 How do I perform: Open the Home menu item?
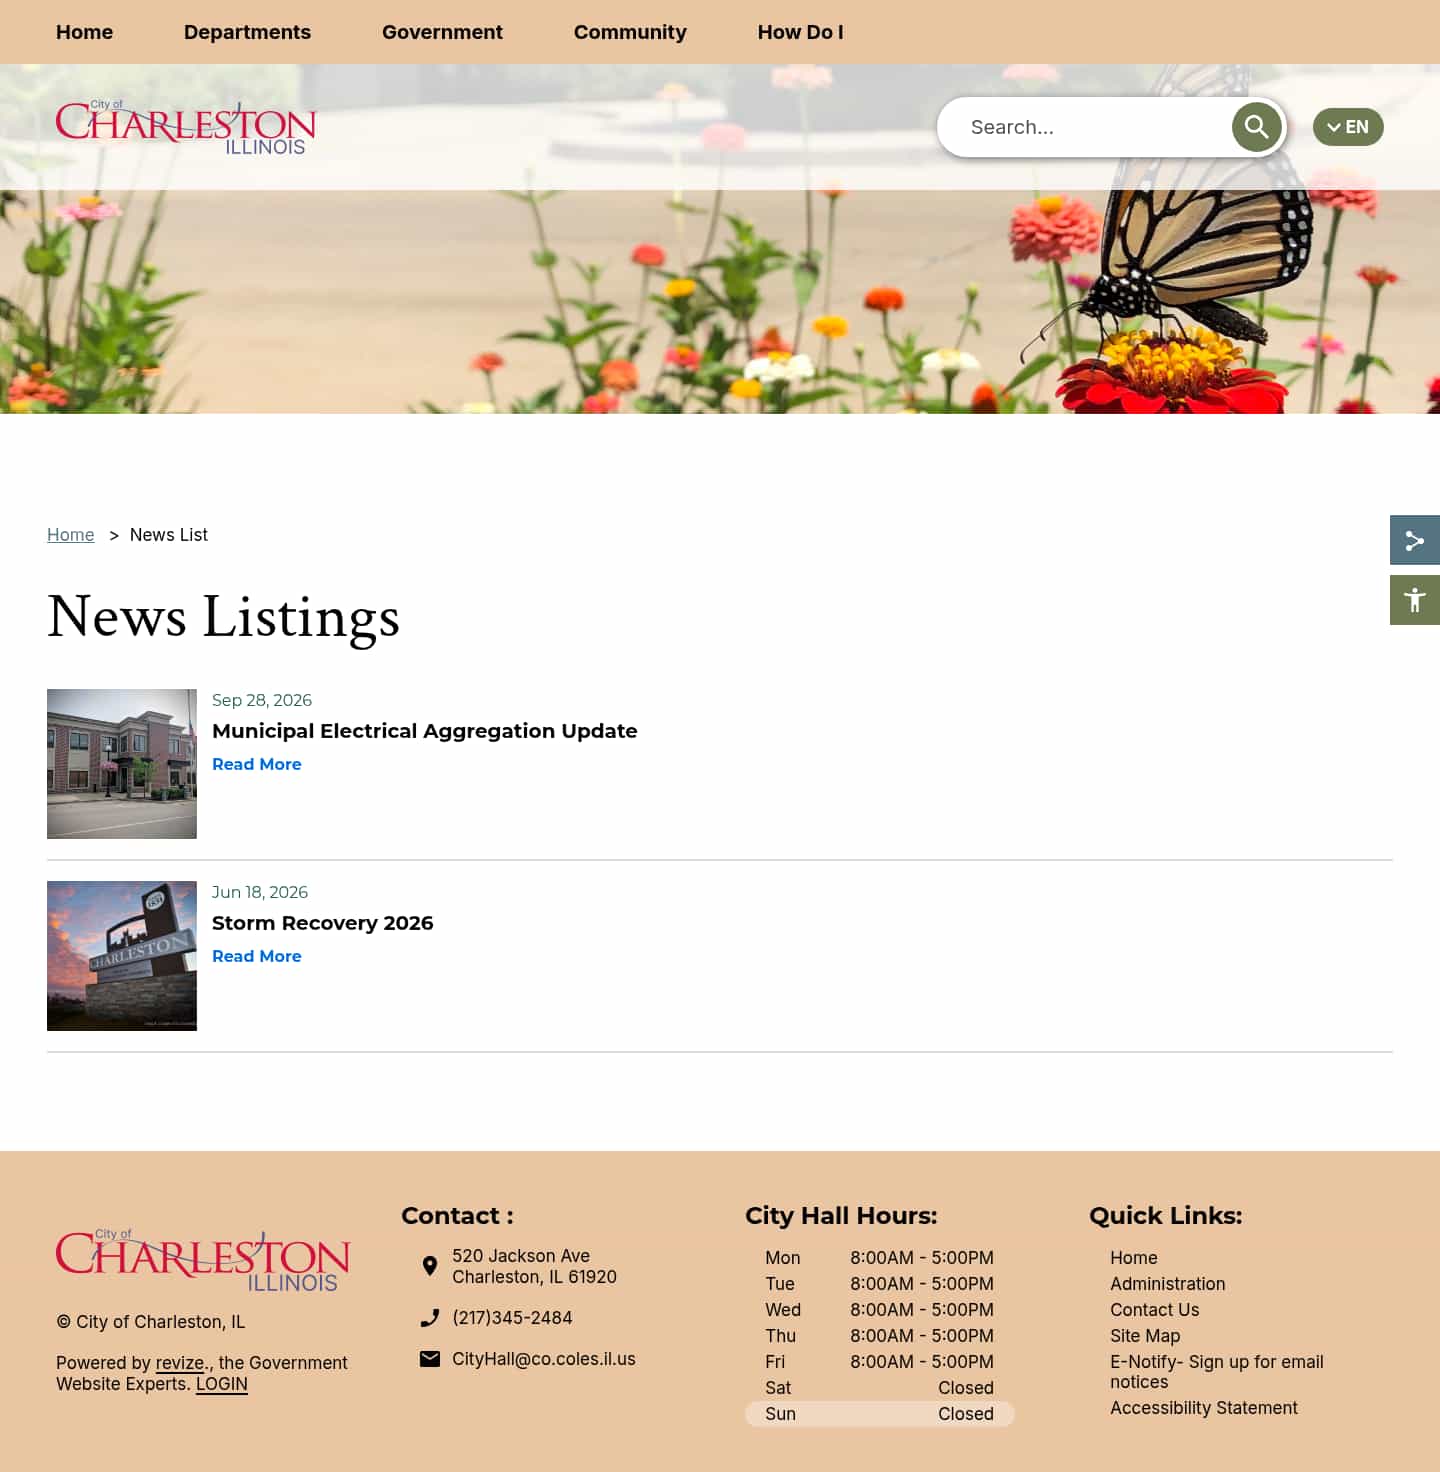click(84, 32)
